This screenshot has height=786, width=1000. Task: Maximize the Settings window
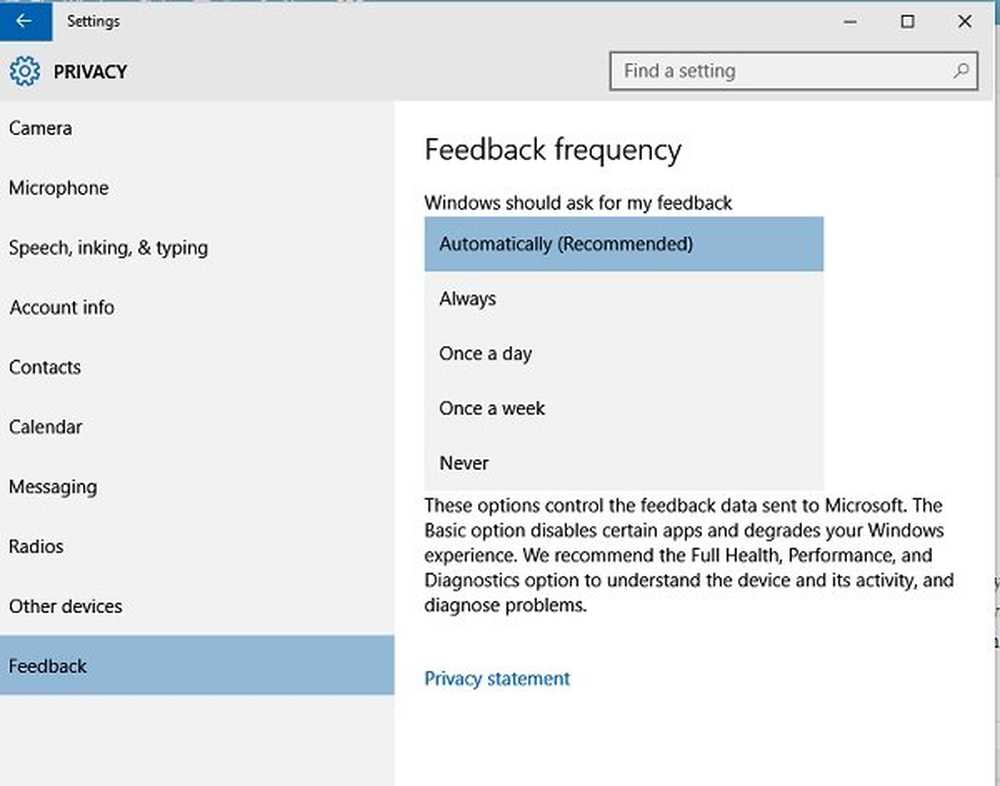[907, 22]
